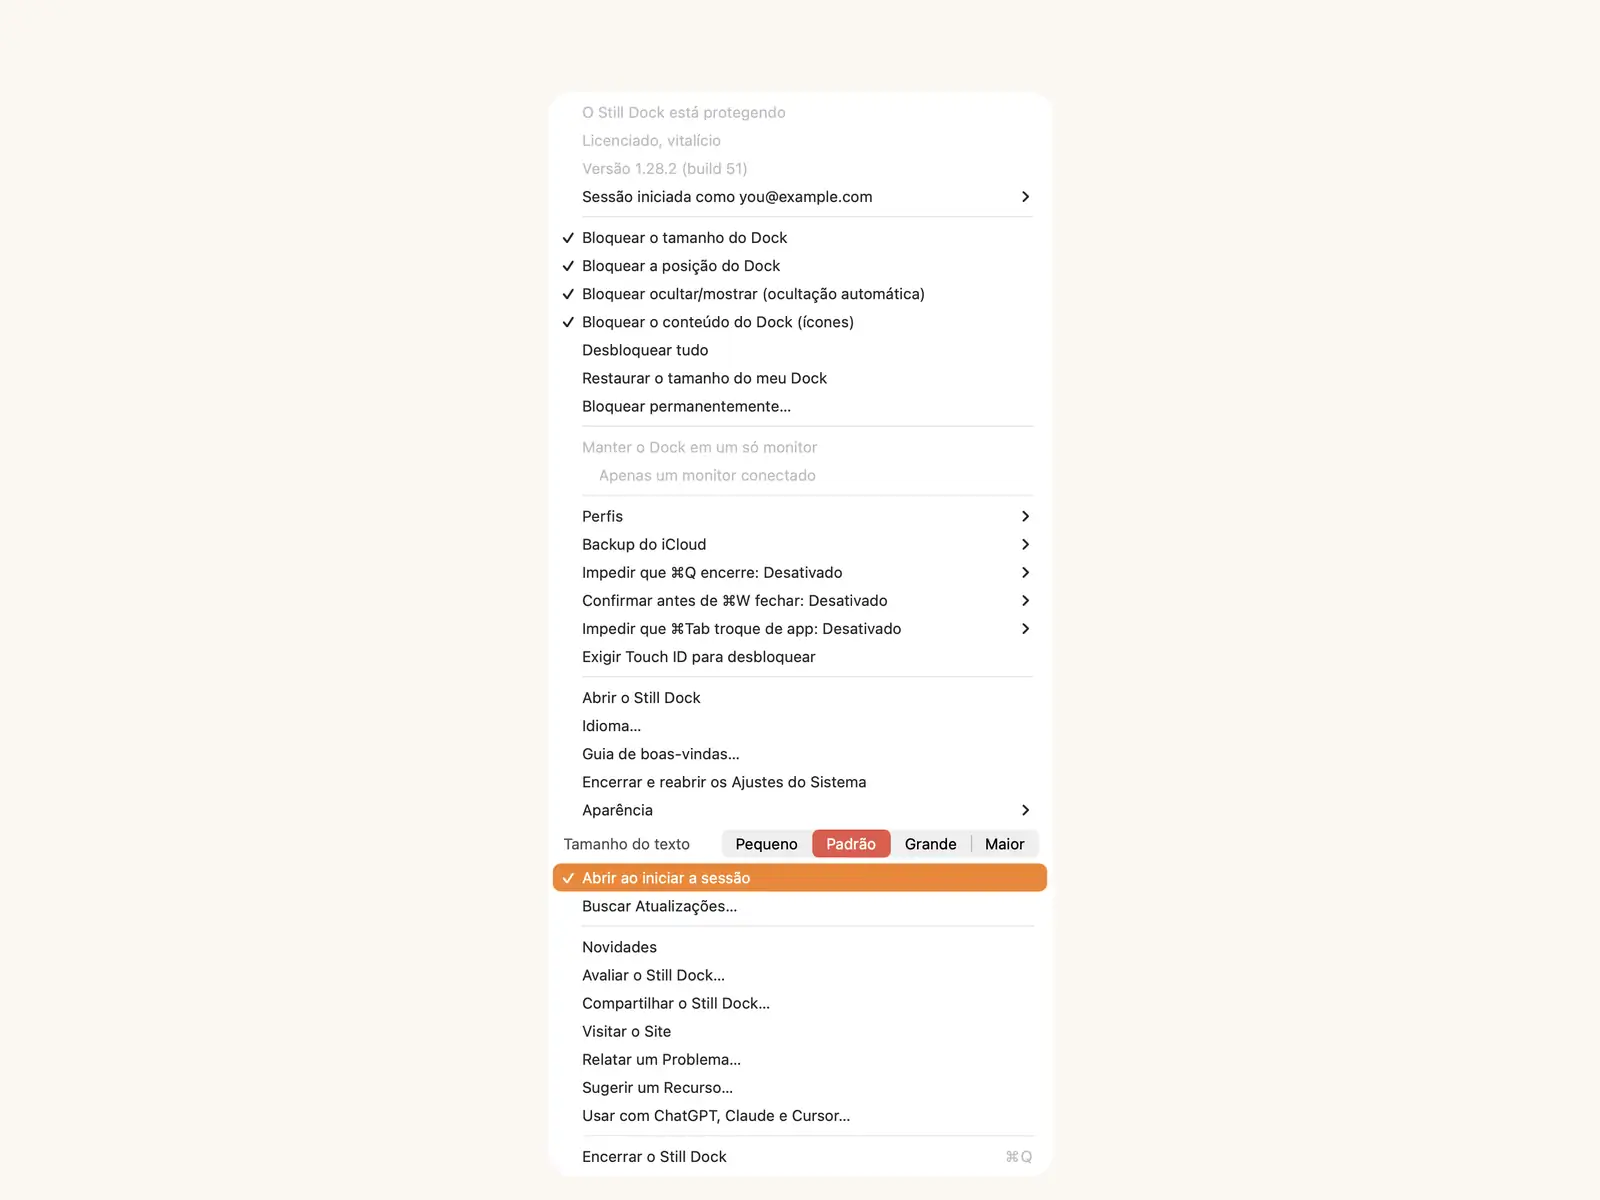Screen dimensions: 1600x1200
Task: Uncheck Bloquear a posição do Dock
Action: point(800,266)
